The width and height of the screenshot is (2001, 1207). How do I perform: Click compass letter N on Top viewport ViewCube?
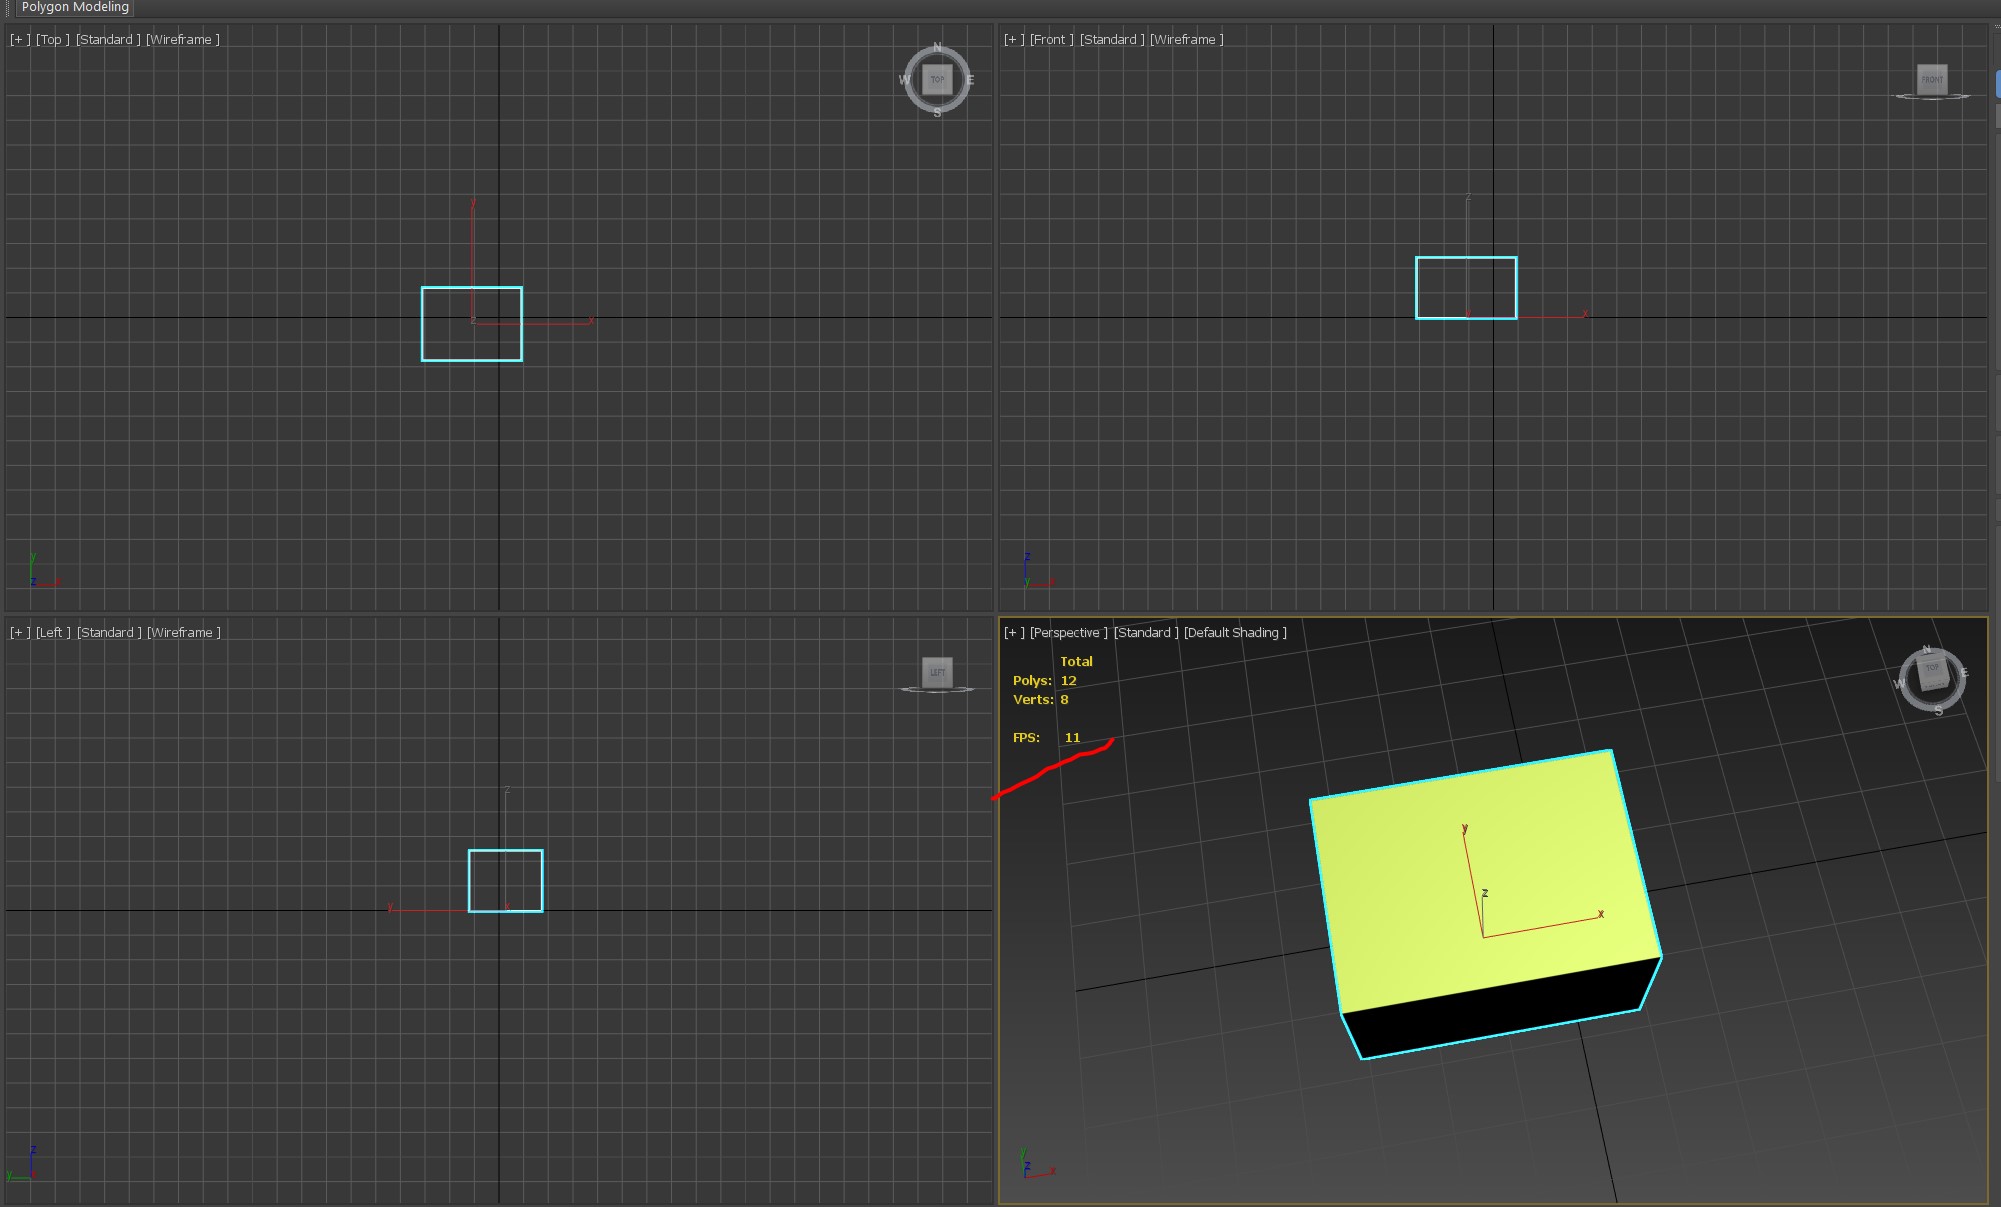937,48
